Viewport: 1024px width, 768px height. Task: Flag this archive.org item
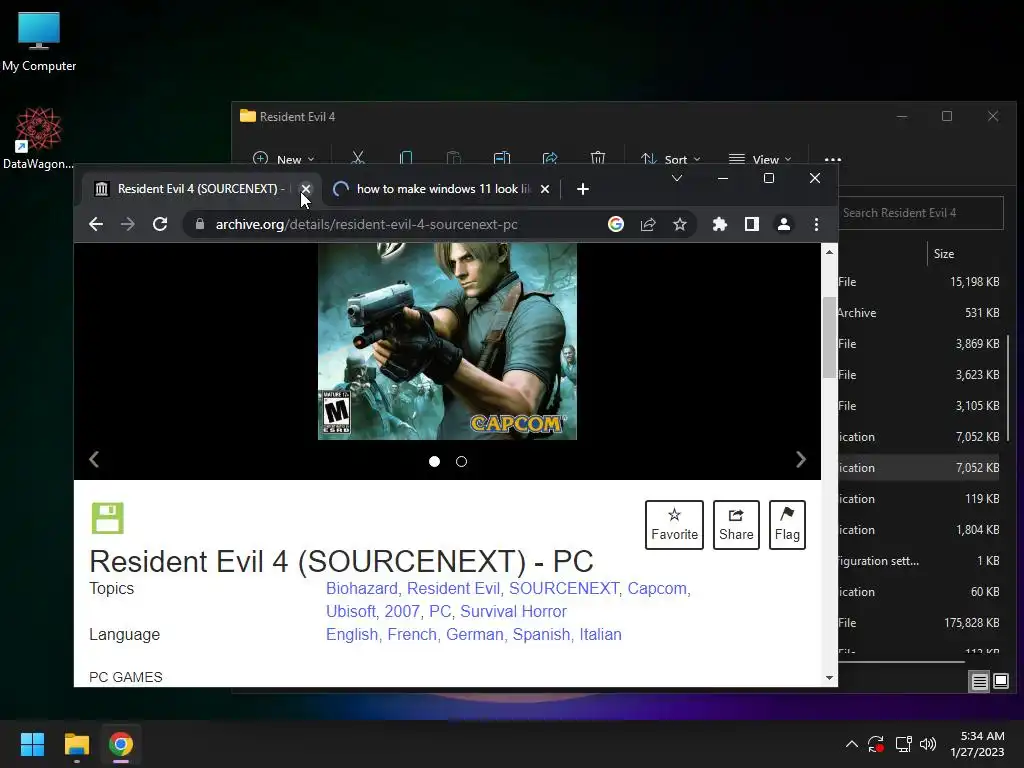tap(787, 525)
